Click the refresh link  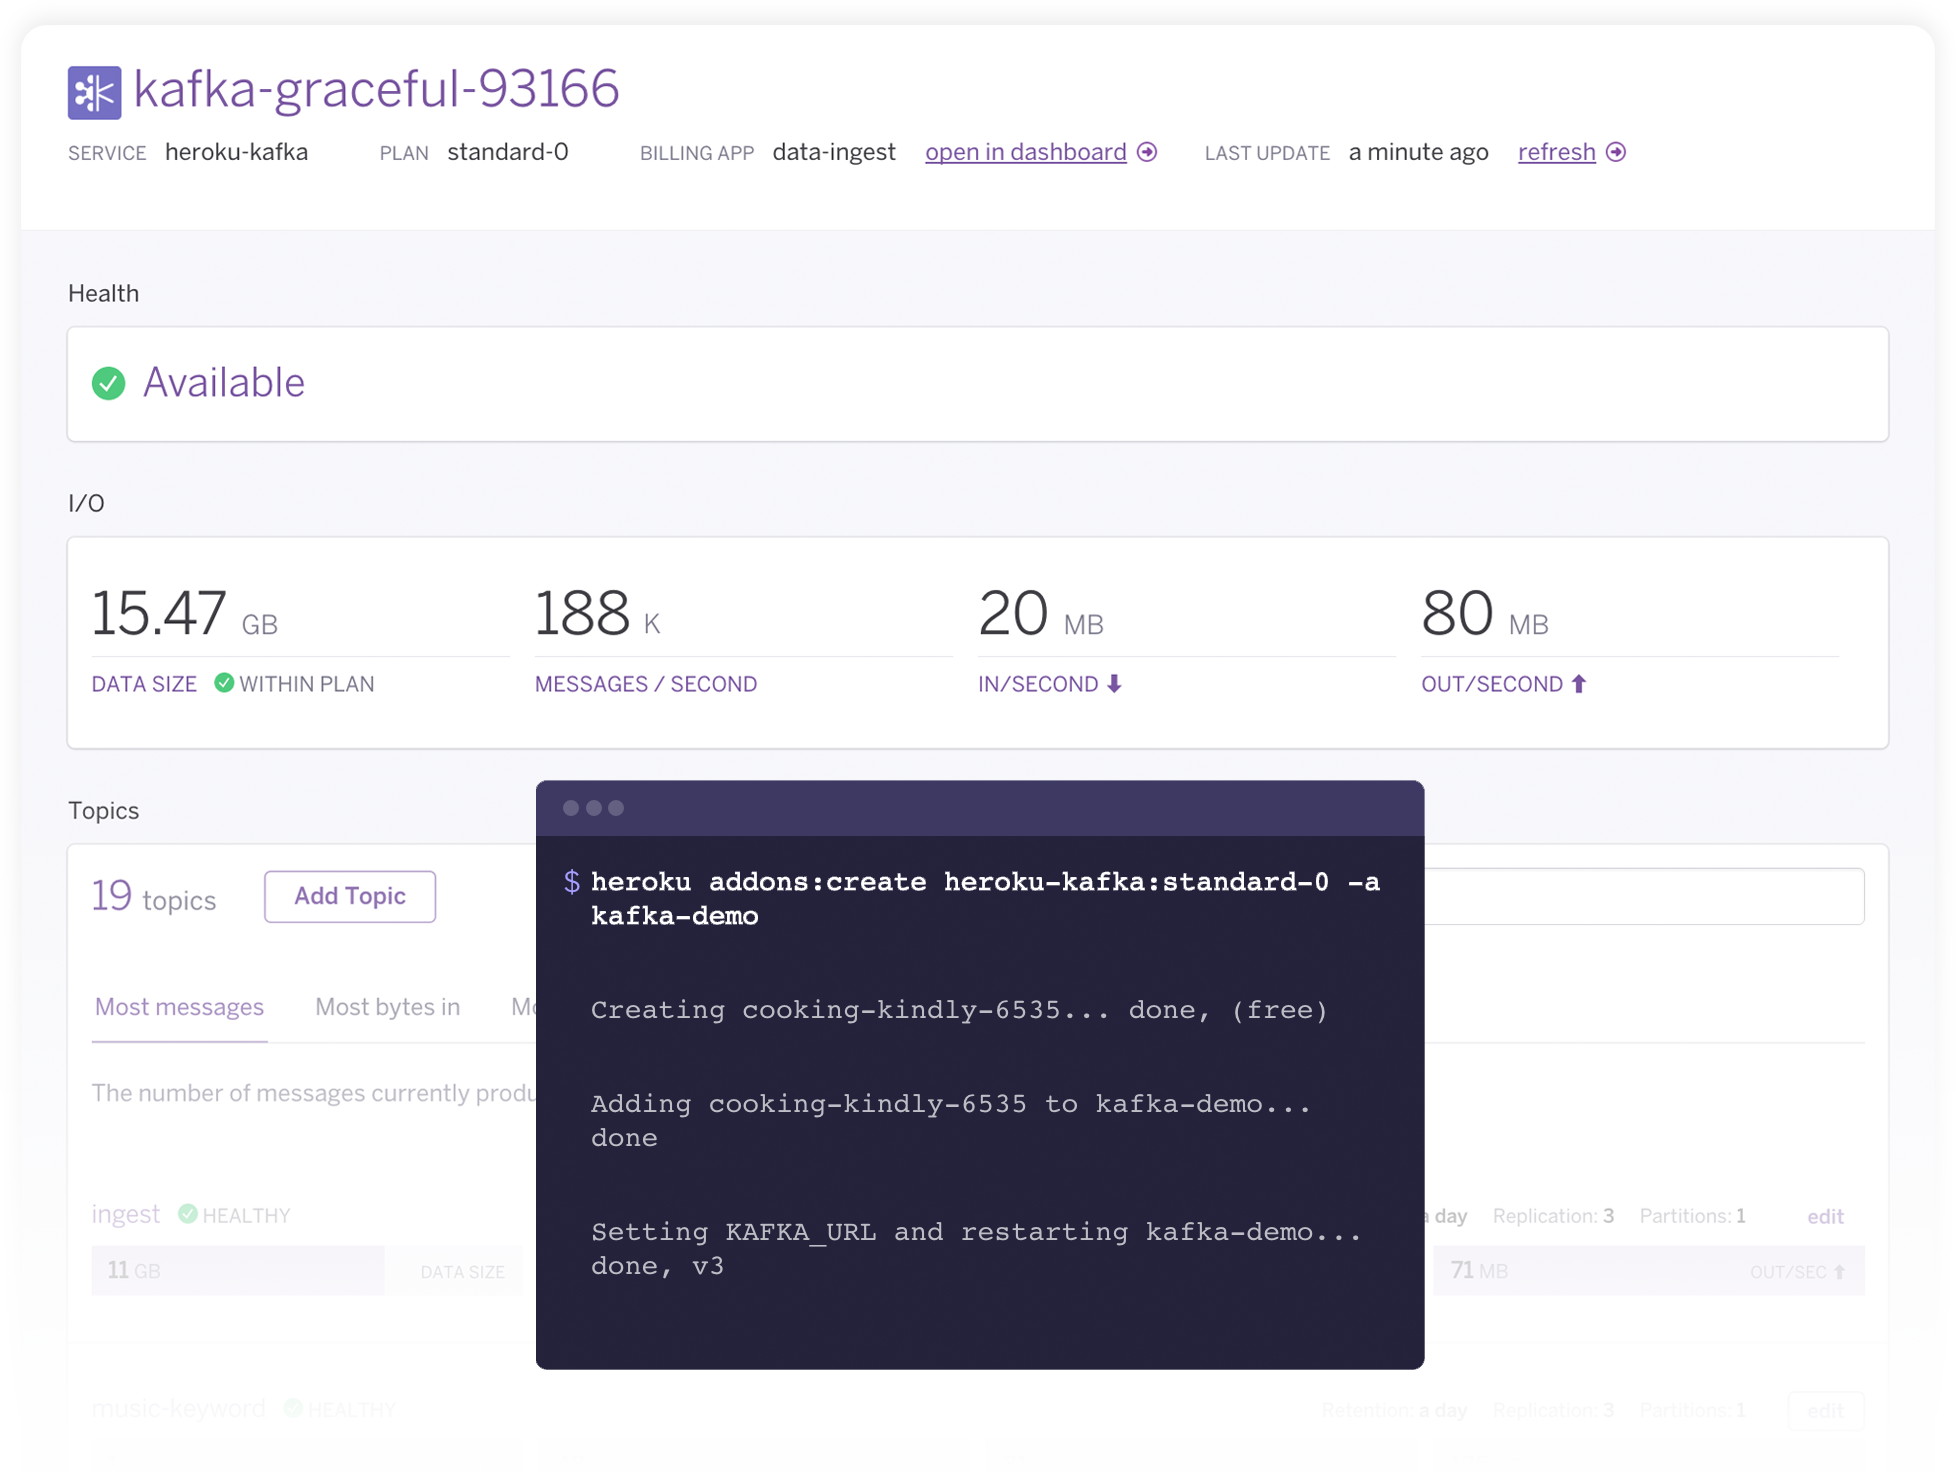pos(1556,152)
